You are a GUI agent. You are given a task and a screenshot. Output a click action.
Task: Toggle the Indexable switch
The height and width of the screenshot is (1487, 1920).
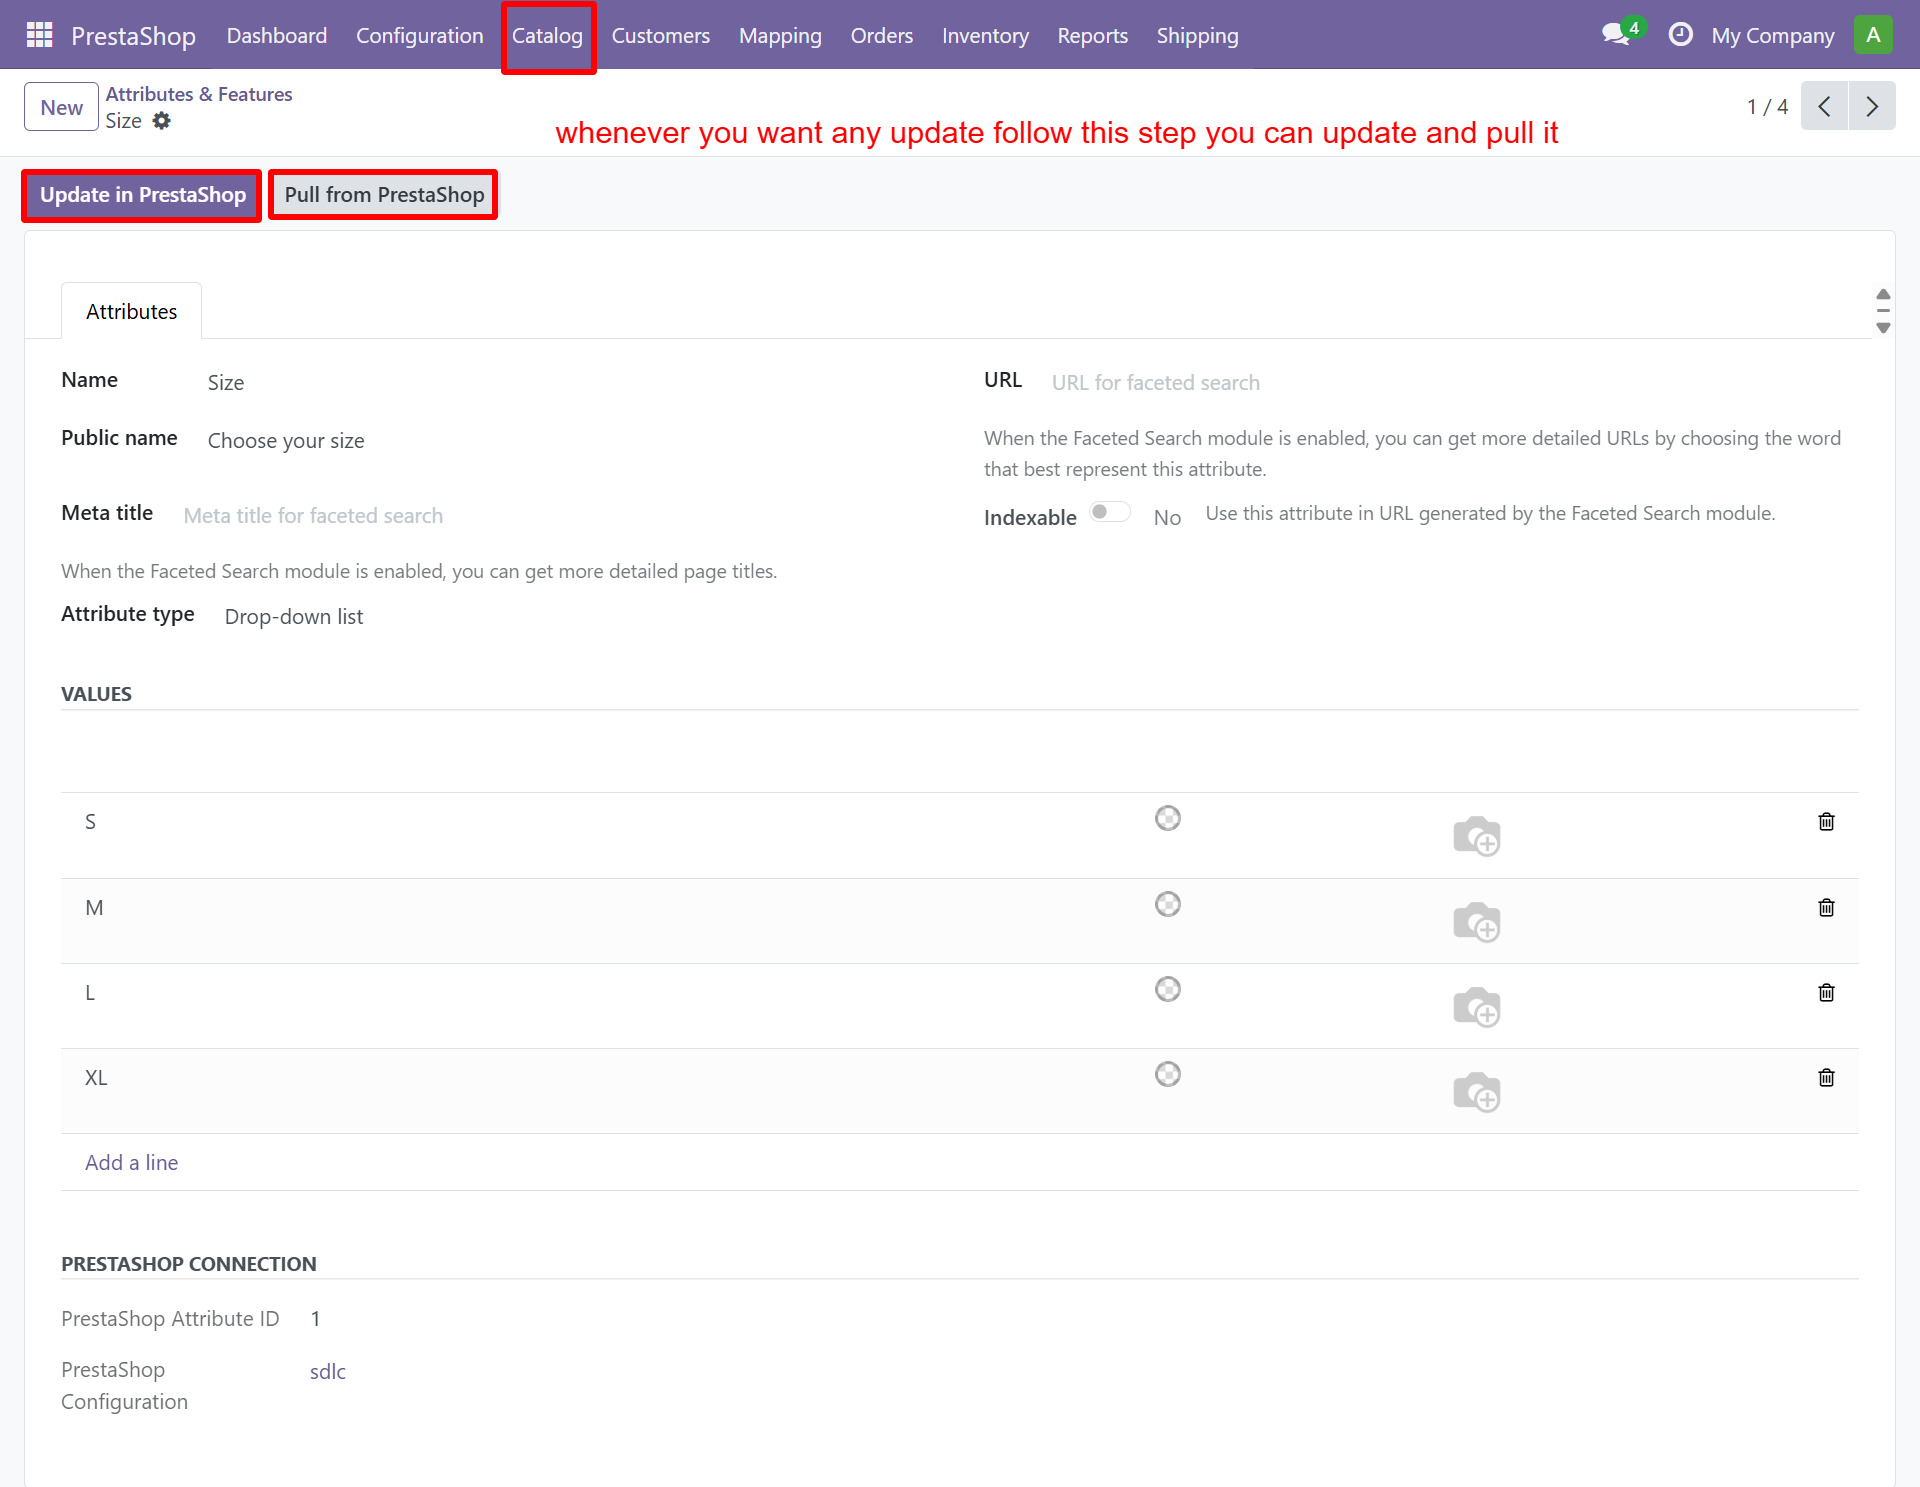coord(1109,513)
